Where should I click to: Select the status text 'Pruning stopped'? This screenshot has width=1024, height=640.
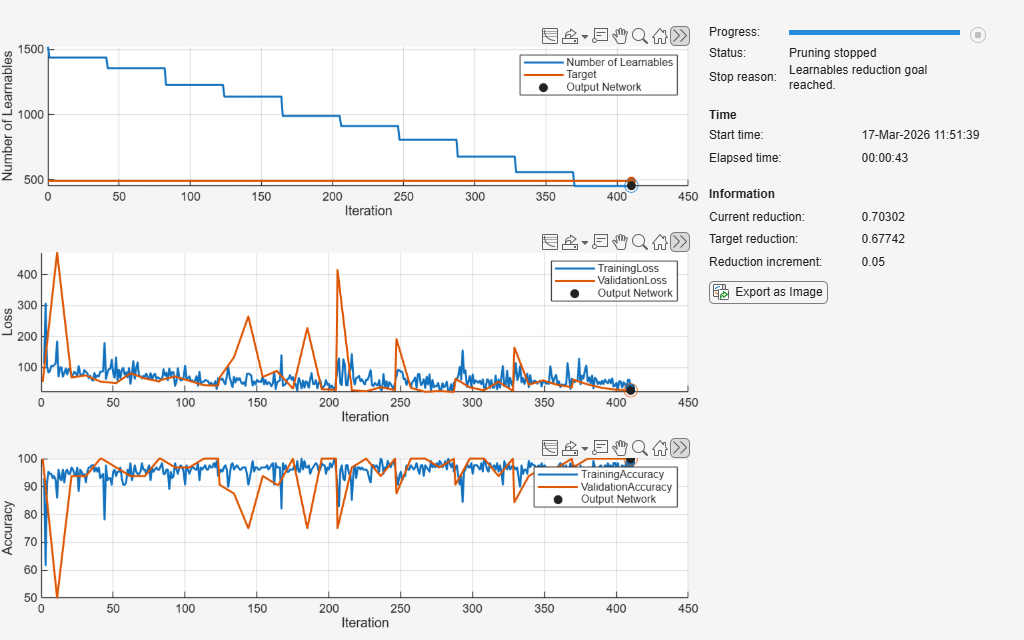[x=833, y=52]
